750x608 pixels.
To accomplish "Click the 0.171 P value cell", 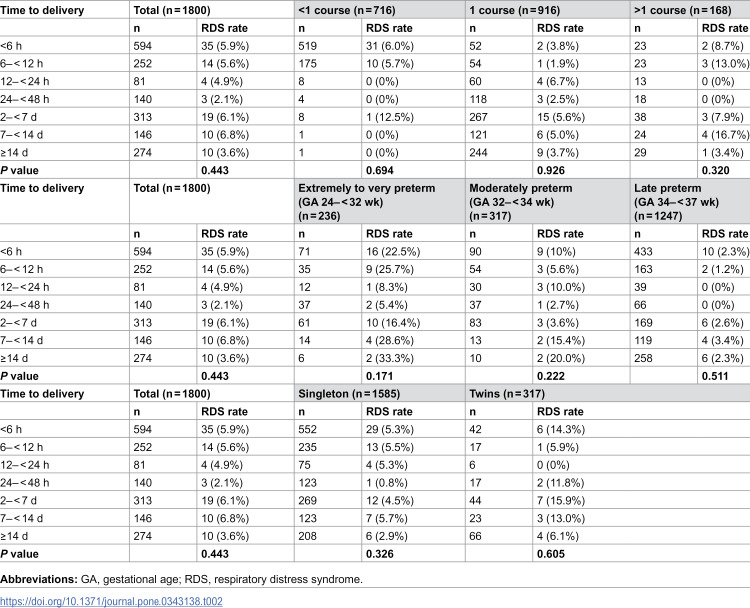I will click(379, 376).
